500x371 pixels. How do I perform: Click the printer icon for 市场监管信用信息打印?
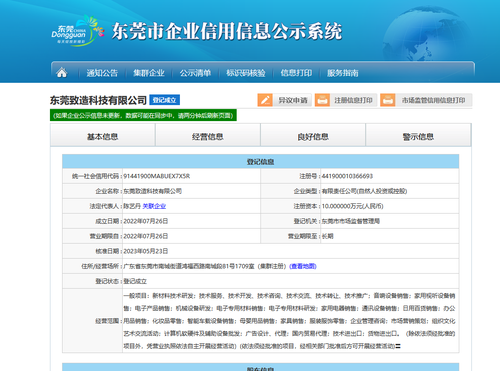coord(388,100)
